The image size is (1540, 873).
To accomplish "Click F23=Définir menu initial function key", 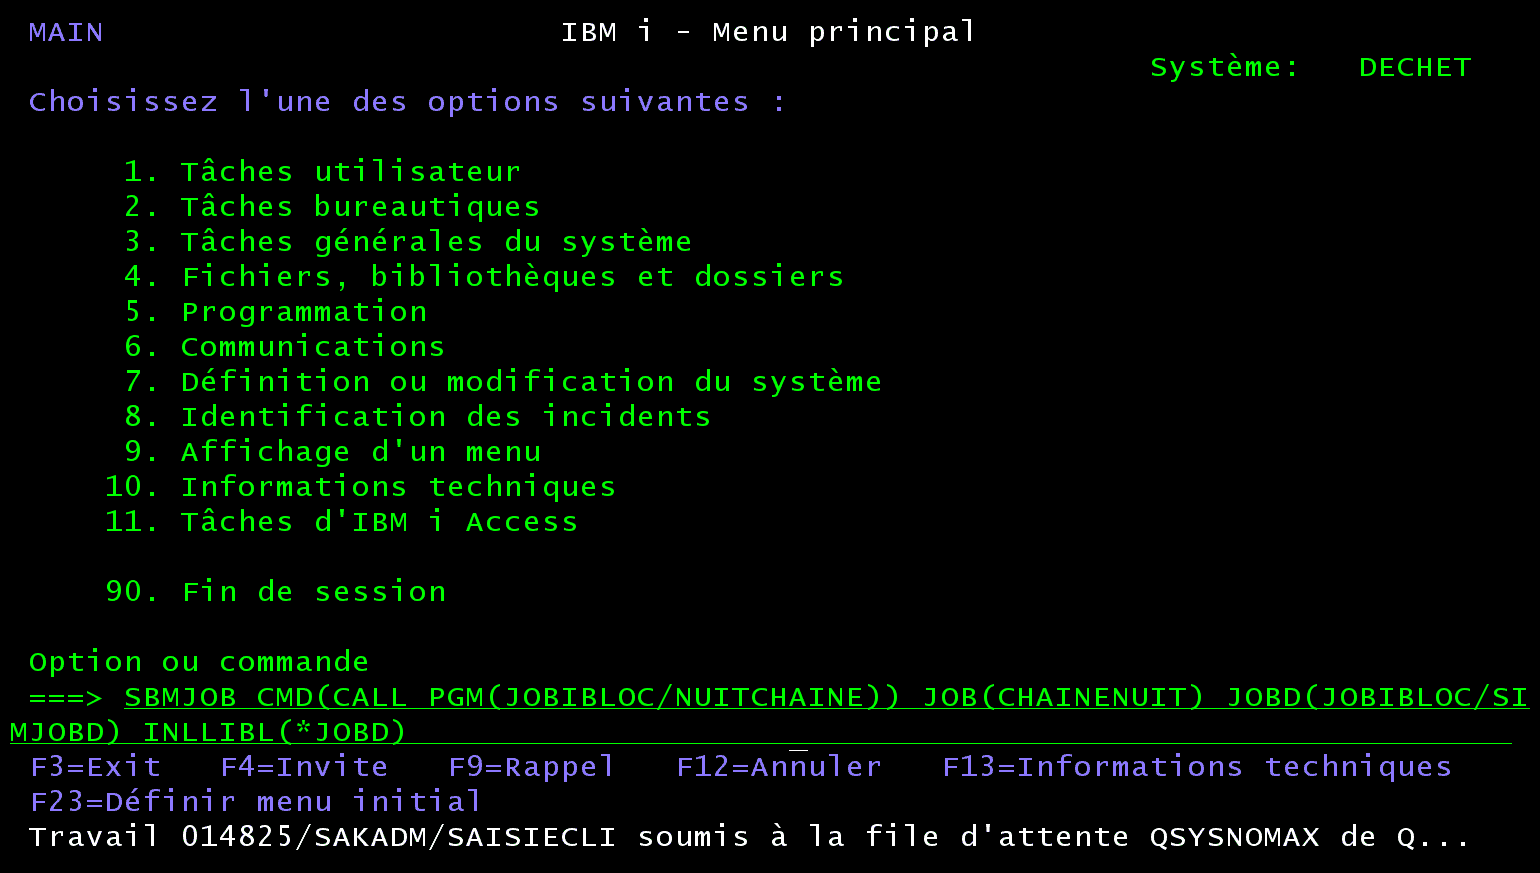I will click(256, 802).
